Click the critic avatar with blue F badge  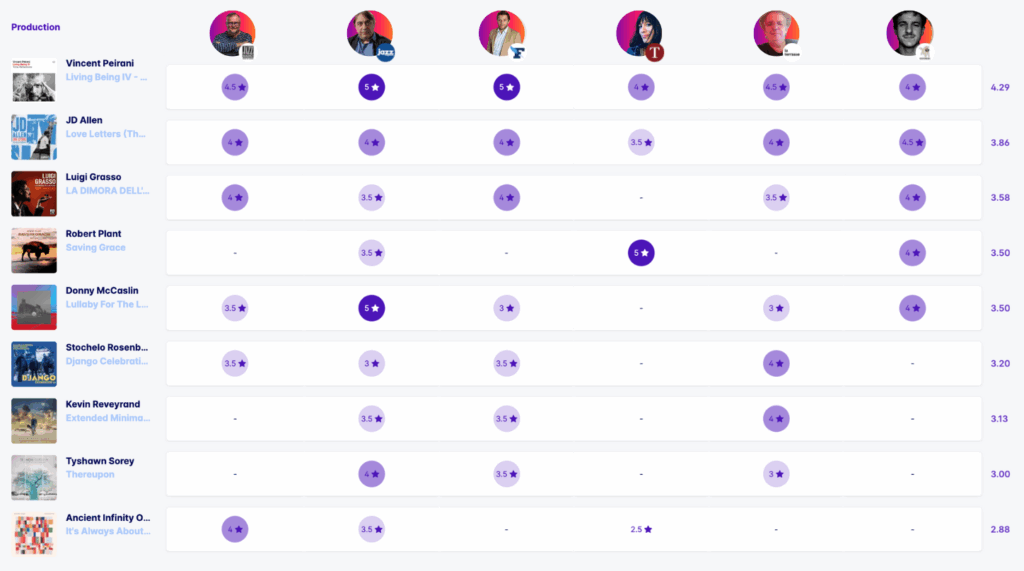click(502, 33)
